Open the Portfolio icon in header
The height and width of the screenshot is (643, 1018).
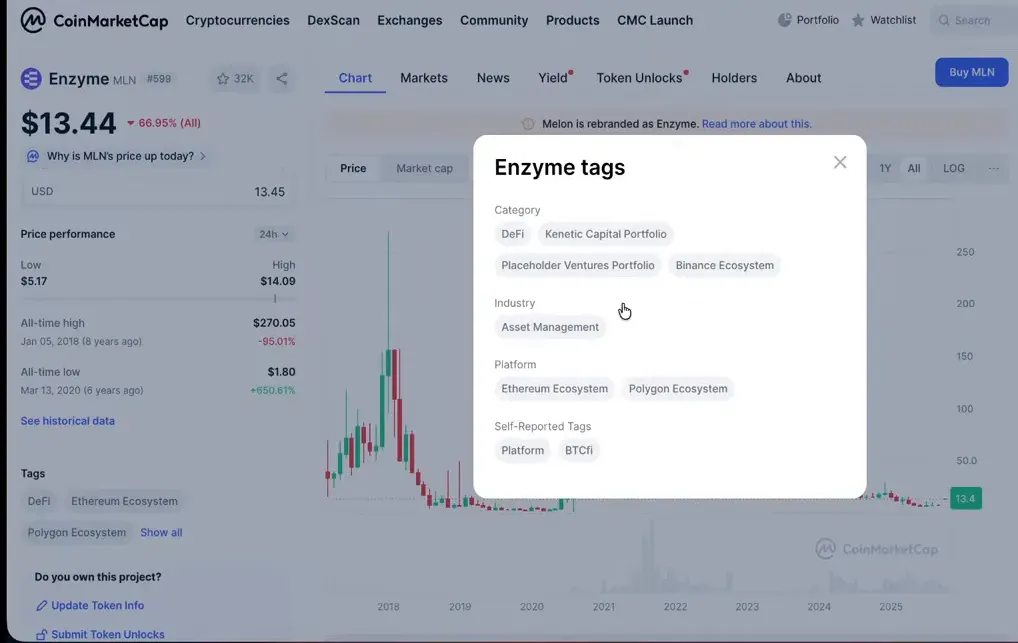[x=785, y=20]
